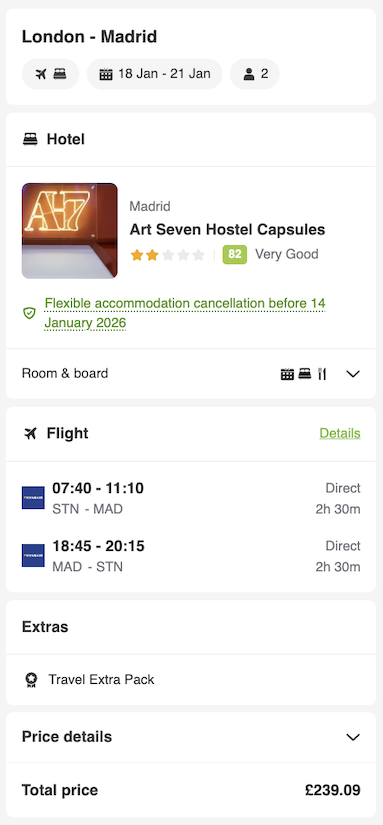Viewport: 383px width, 825px height.
Task: Click the airline logo for MAD - STN flight
Action: point(33,556)
